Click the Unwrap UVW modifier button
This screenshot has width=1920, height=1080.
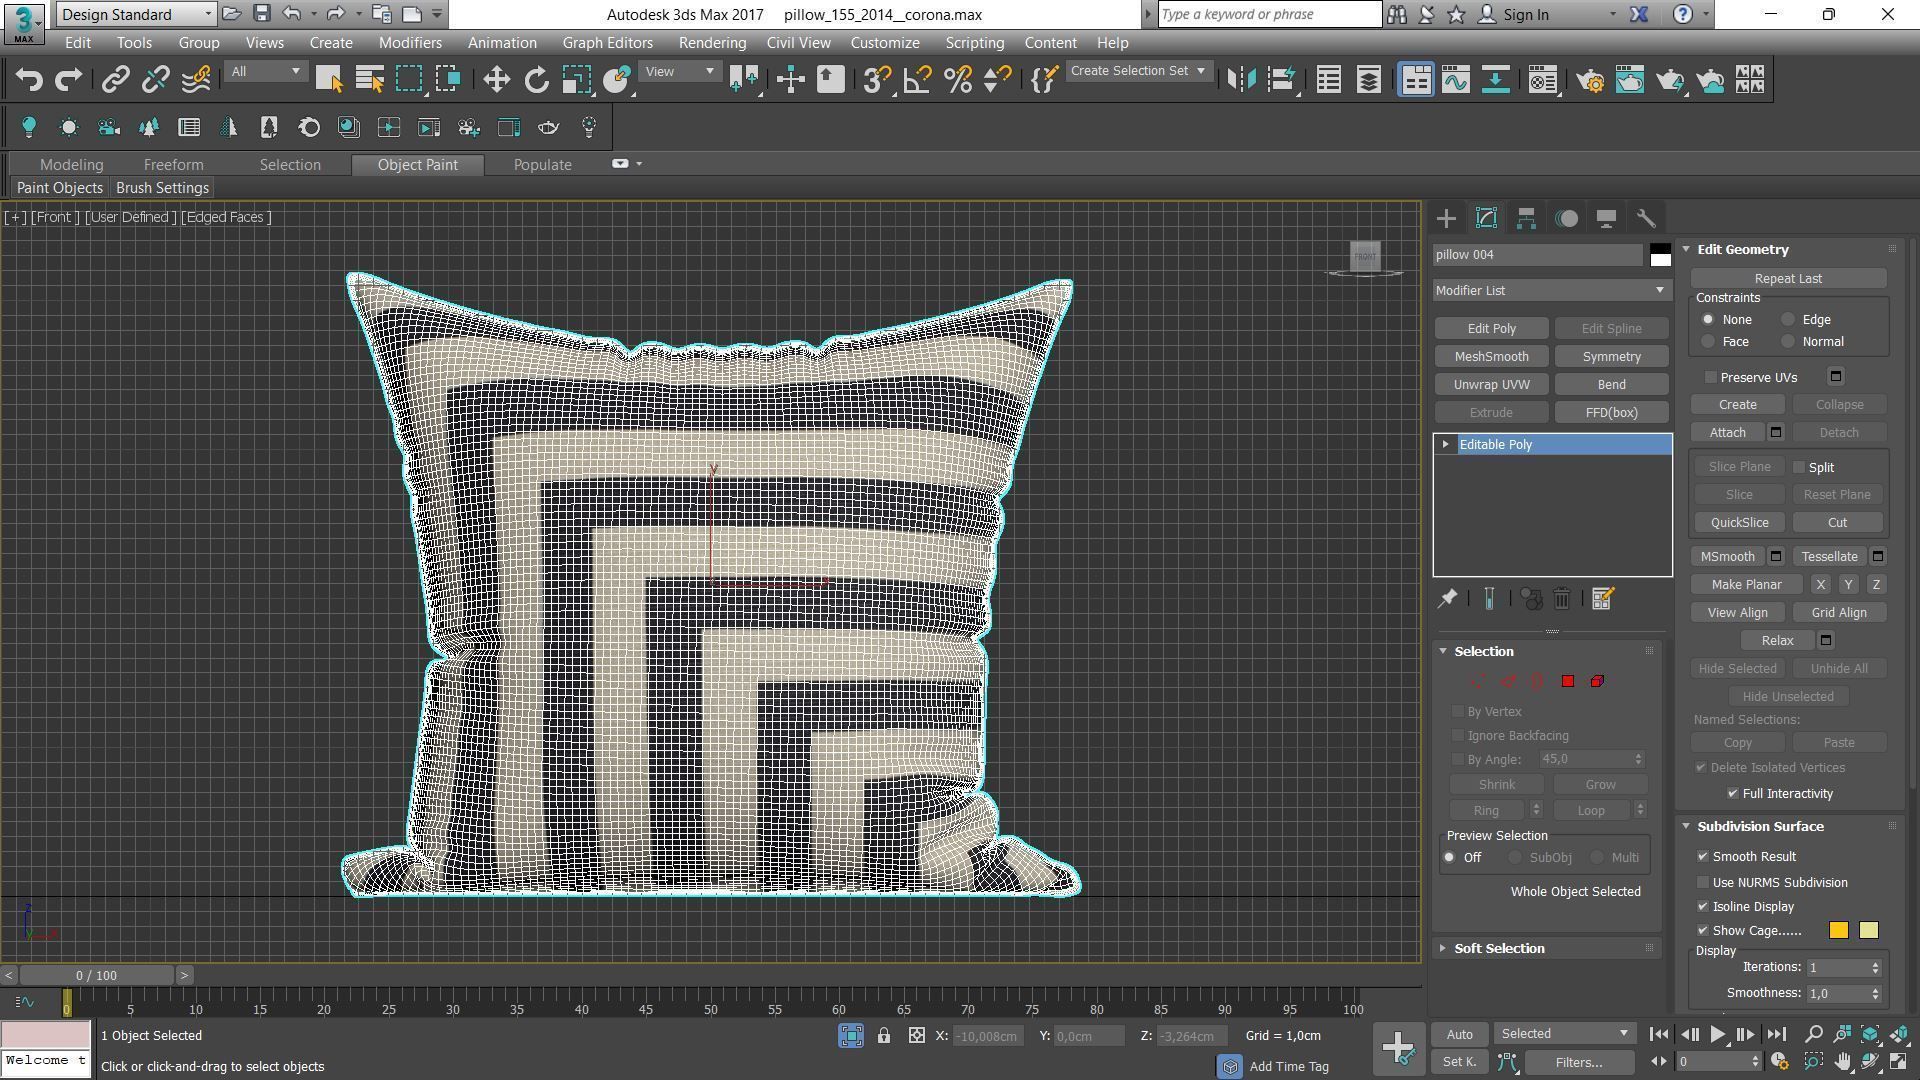pos(1491,384)
